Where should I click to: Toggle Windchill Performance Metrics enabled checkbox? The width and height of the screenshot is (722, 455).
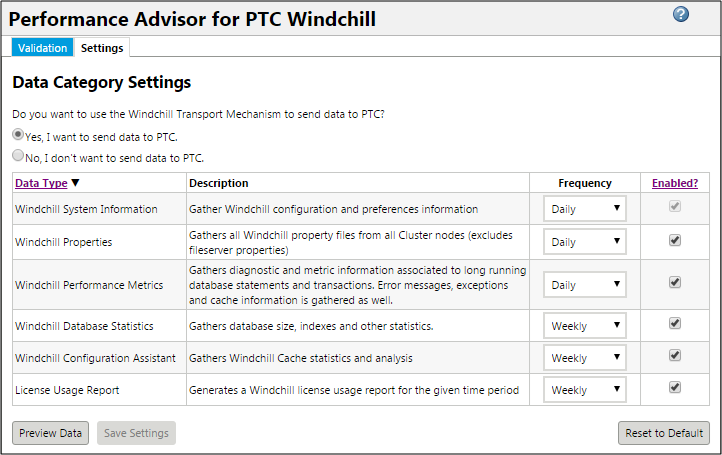point(675,282)
